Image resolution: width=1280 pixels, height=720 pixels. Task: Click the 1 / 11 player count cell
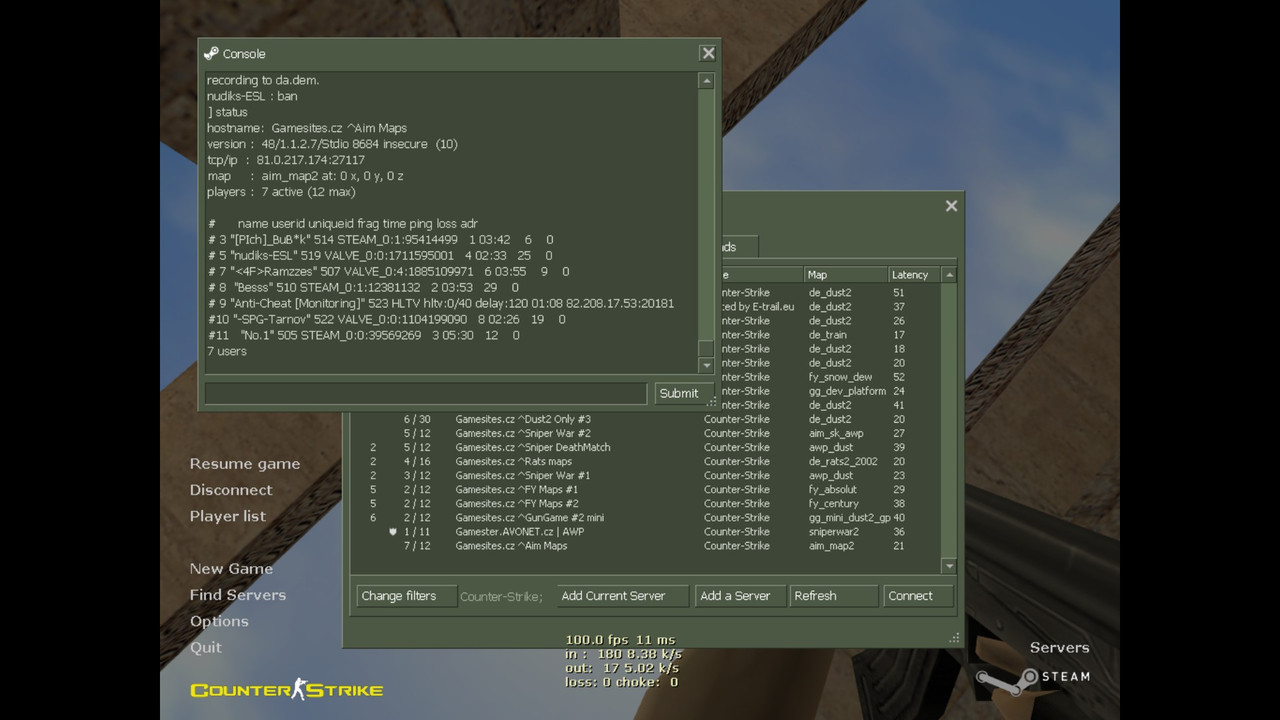pos(417,531)
